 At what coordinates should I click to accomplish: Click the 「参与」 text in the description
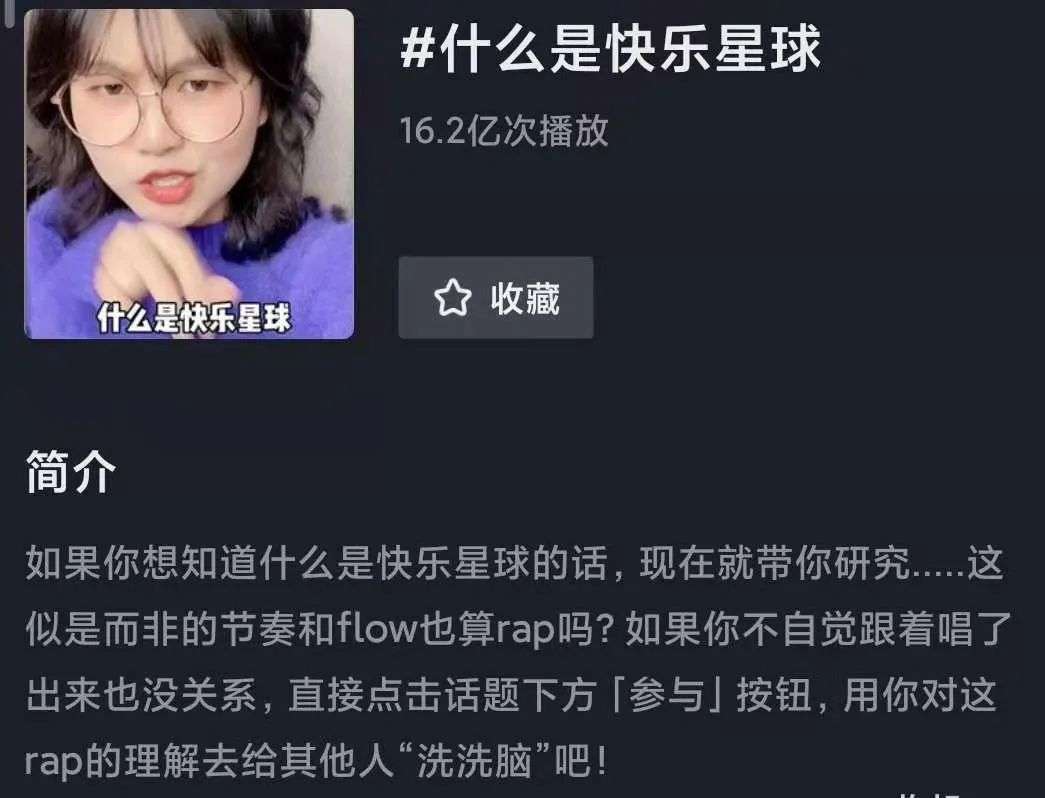click(x=666, y=695)
